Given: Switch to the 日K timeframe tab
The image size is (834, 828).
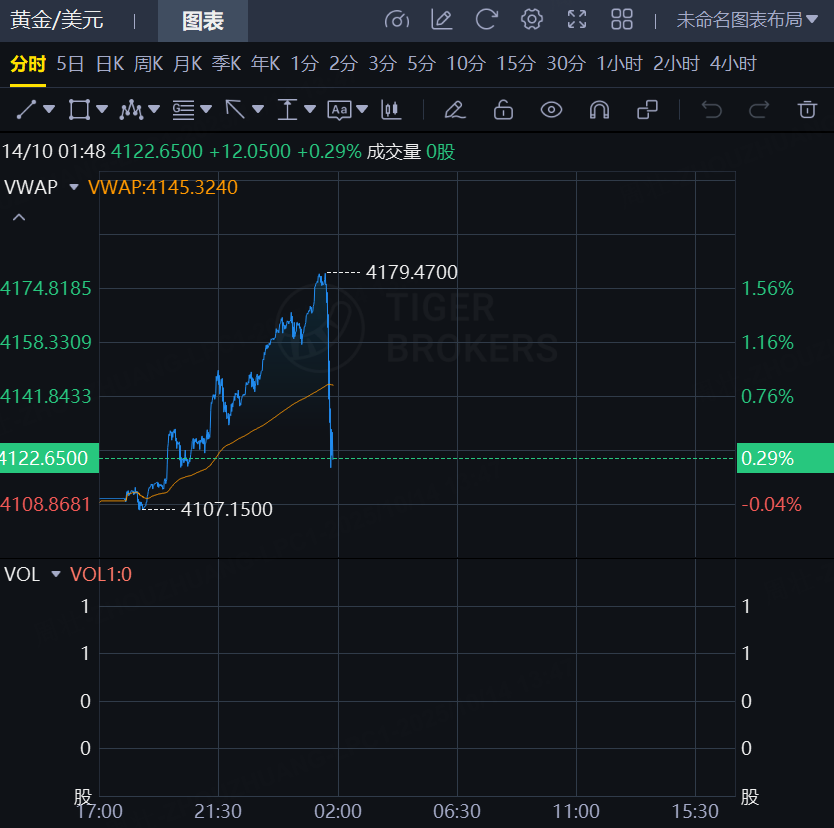Looking at the screenshot, I should 110,64.
